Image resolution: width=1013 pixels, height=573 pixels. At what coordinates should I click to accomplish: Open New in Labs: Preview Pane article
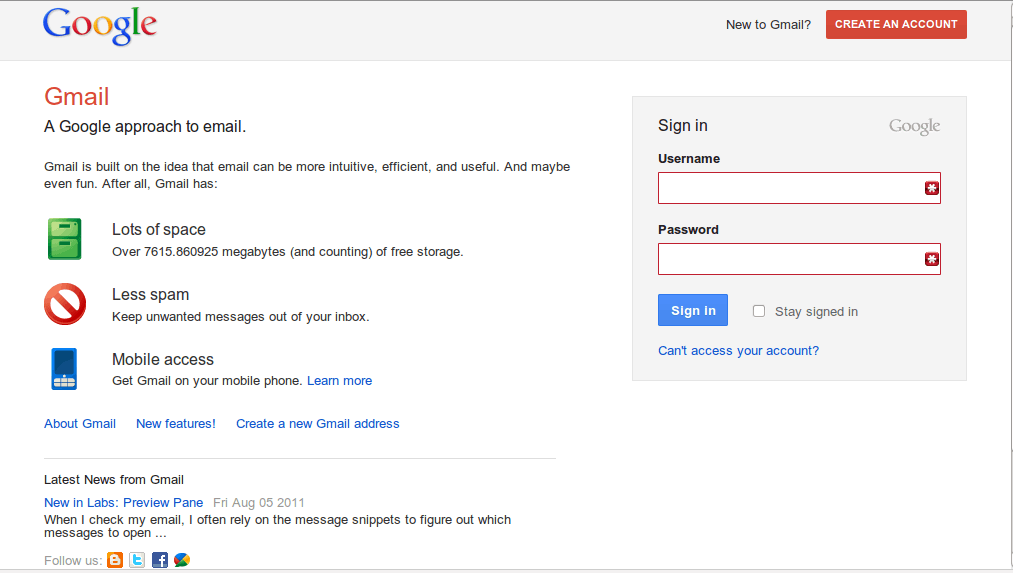click(123, 503)
